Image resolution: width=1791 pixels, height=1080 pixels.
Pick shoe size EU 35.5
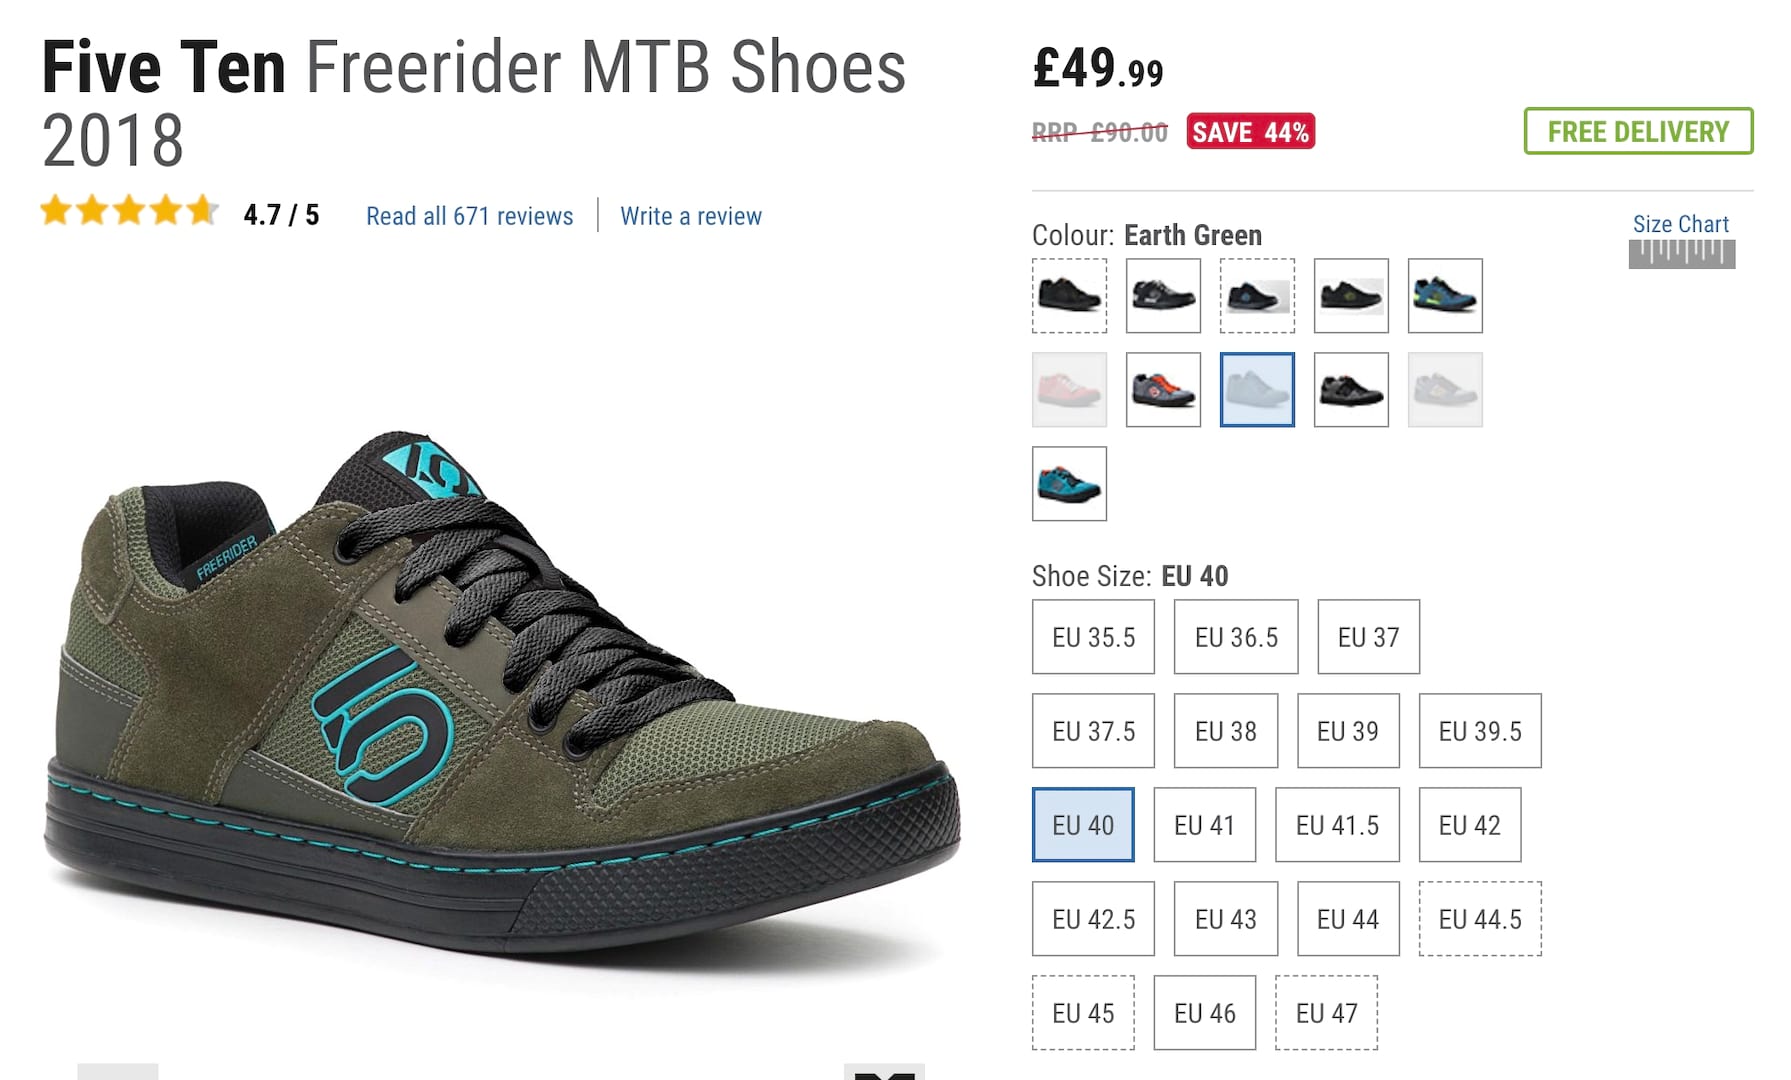[x=1093, y=637]
